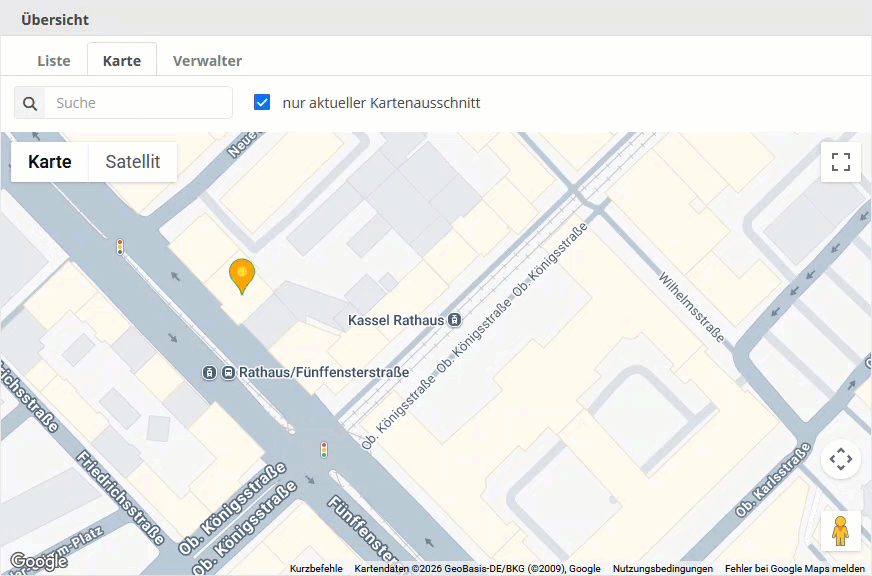Click Fehler bei Google Maps melden
The height and width of the screenshot is (576, 872).
tap(794, 568)
